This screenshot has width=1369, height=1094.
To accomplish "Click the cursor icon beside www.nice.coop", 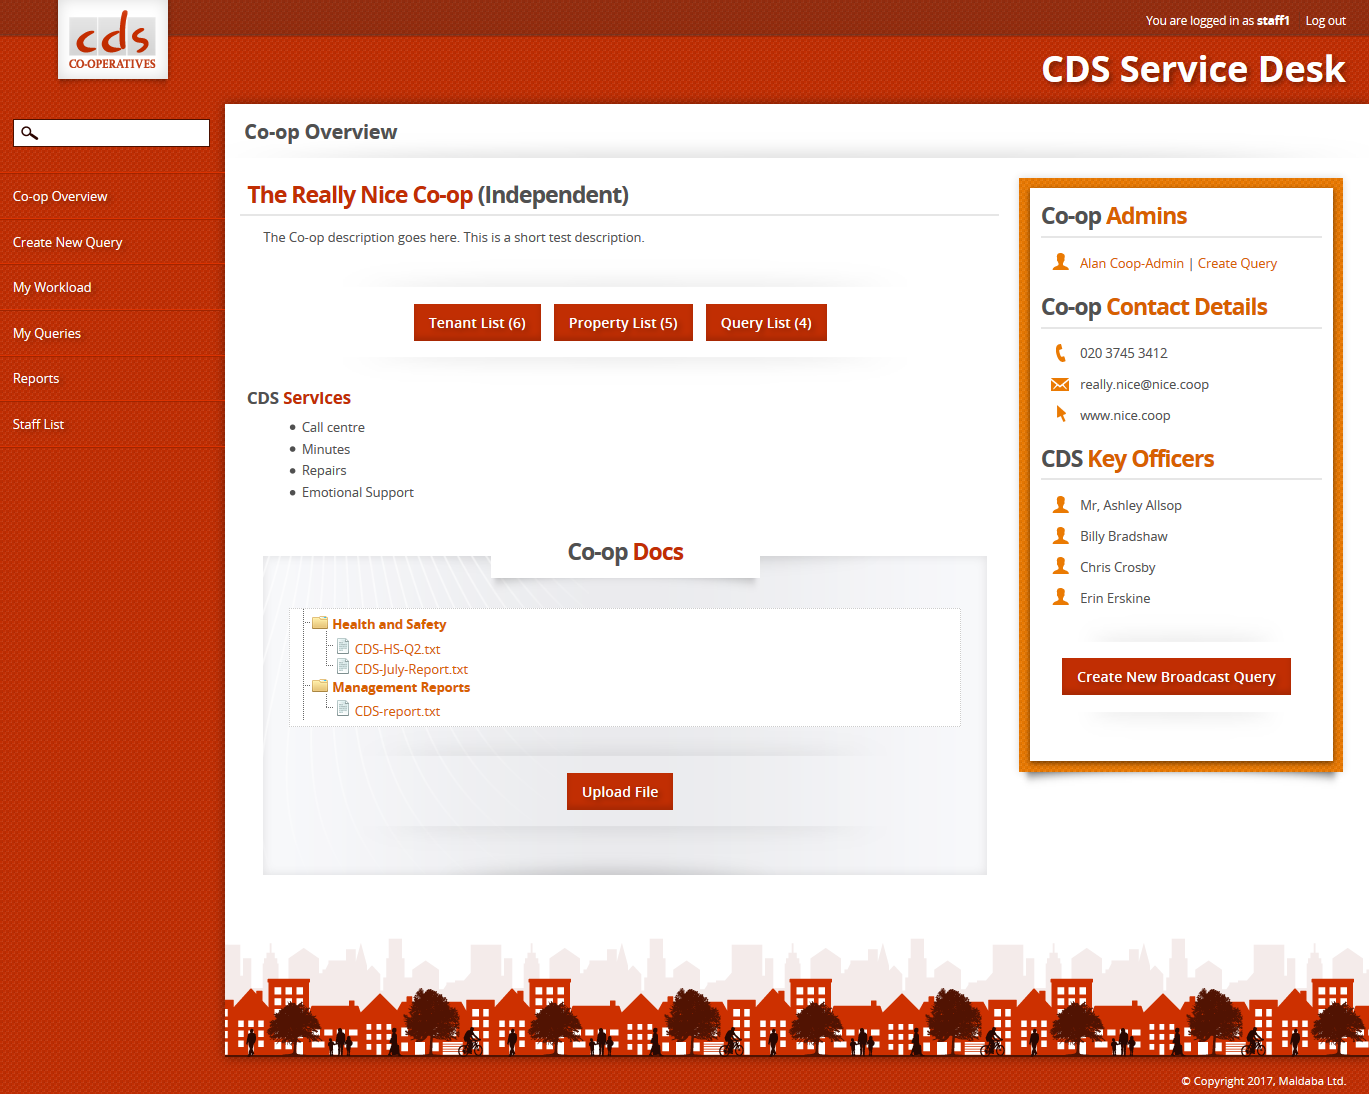I will tap(1061, 414).
